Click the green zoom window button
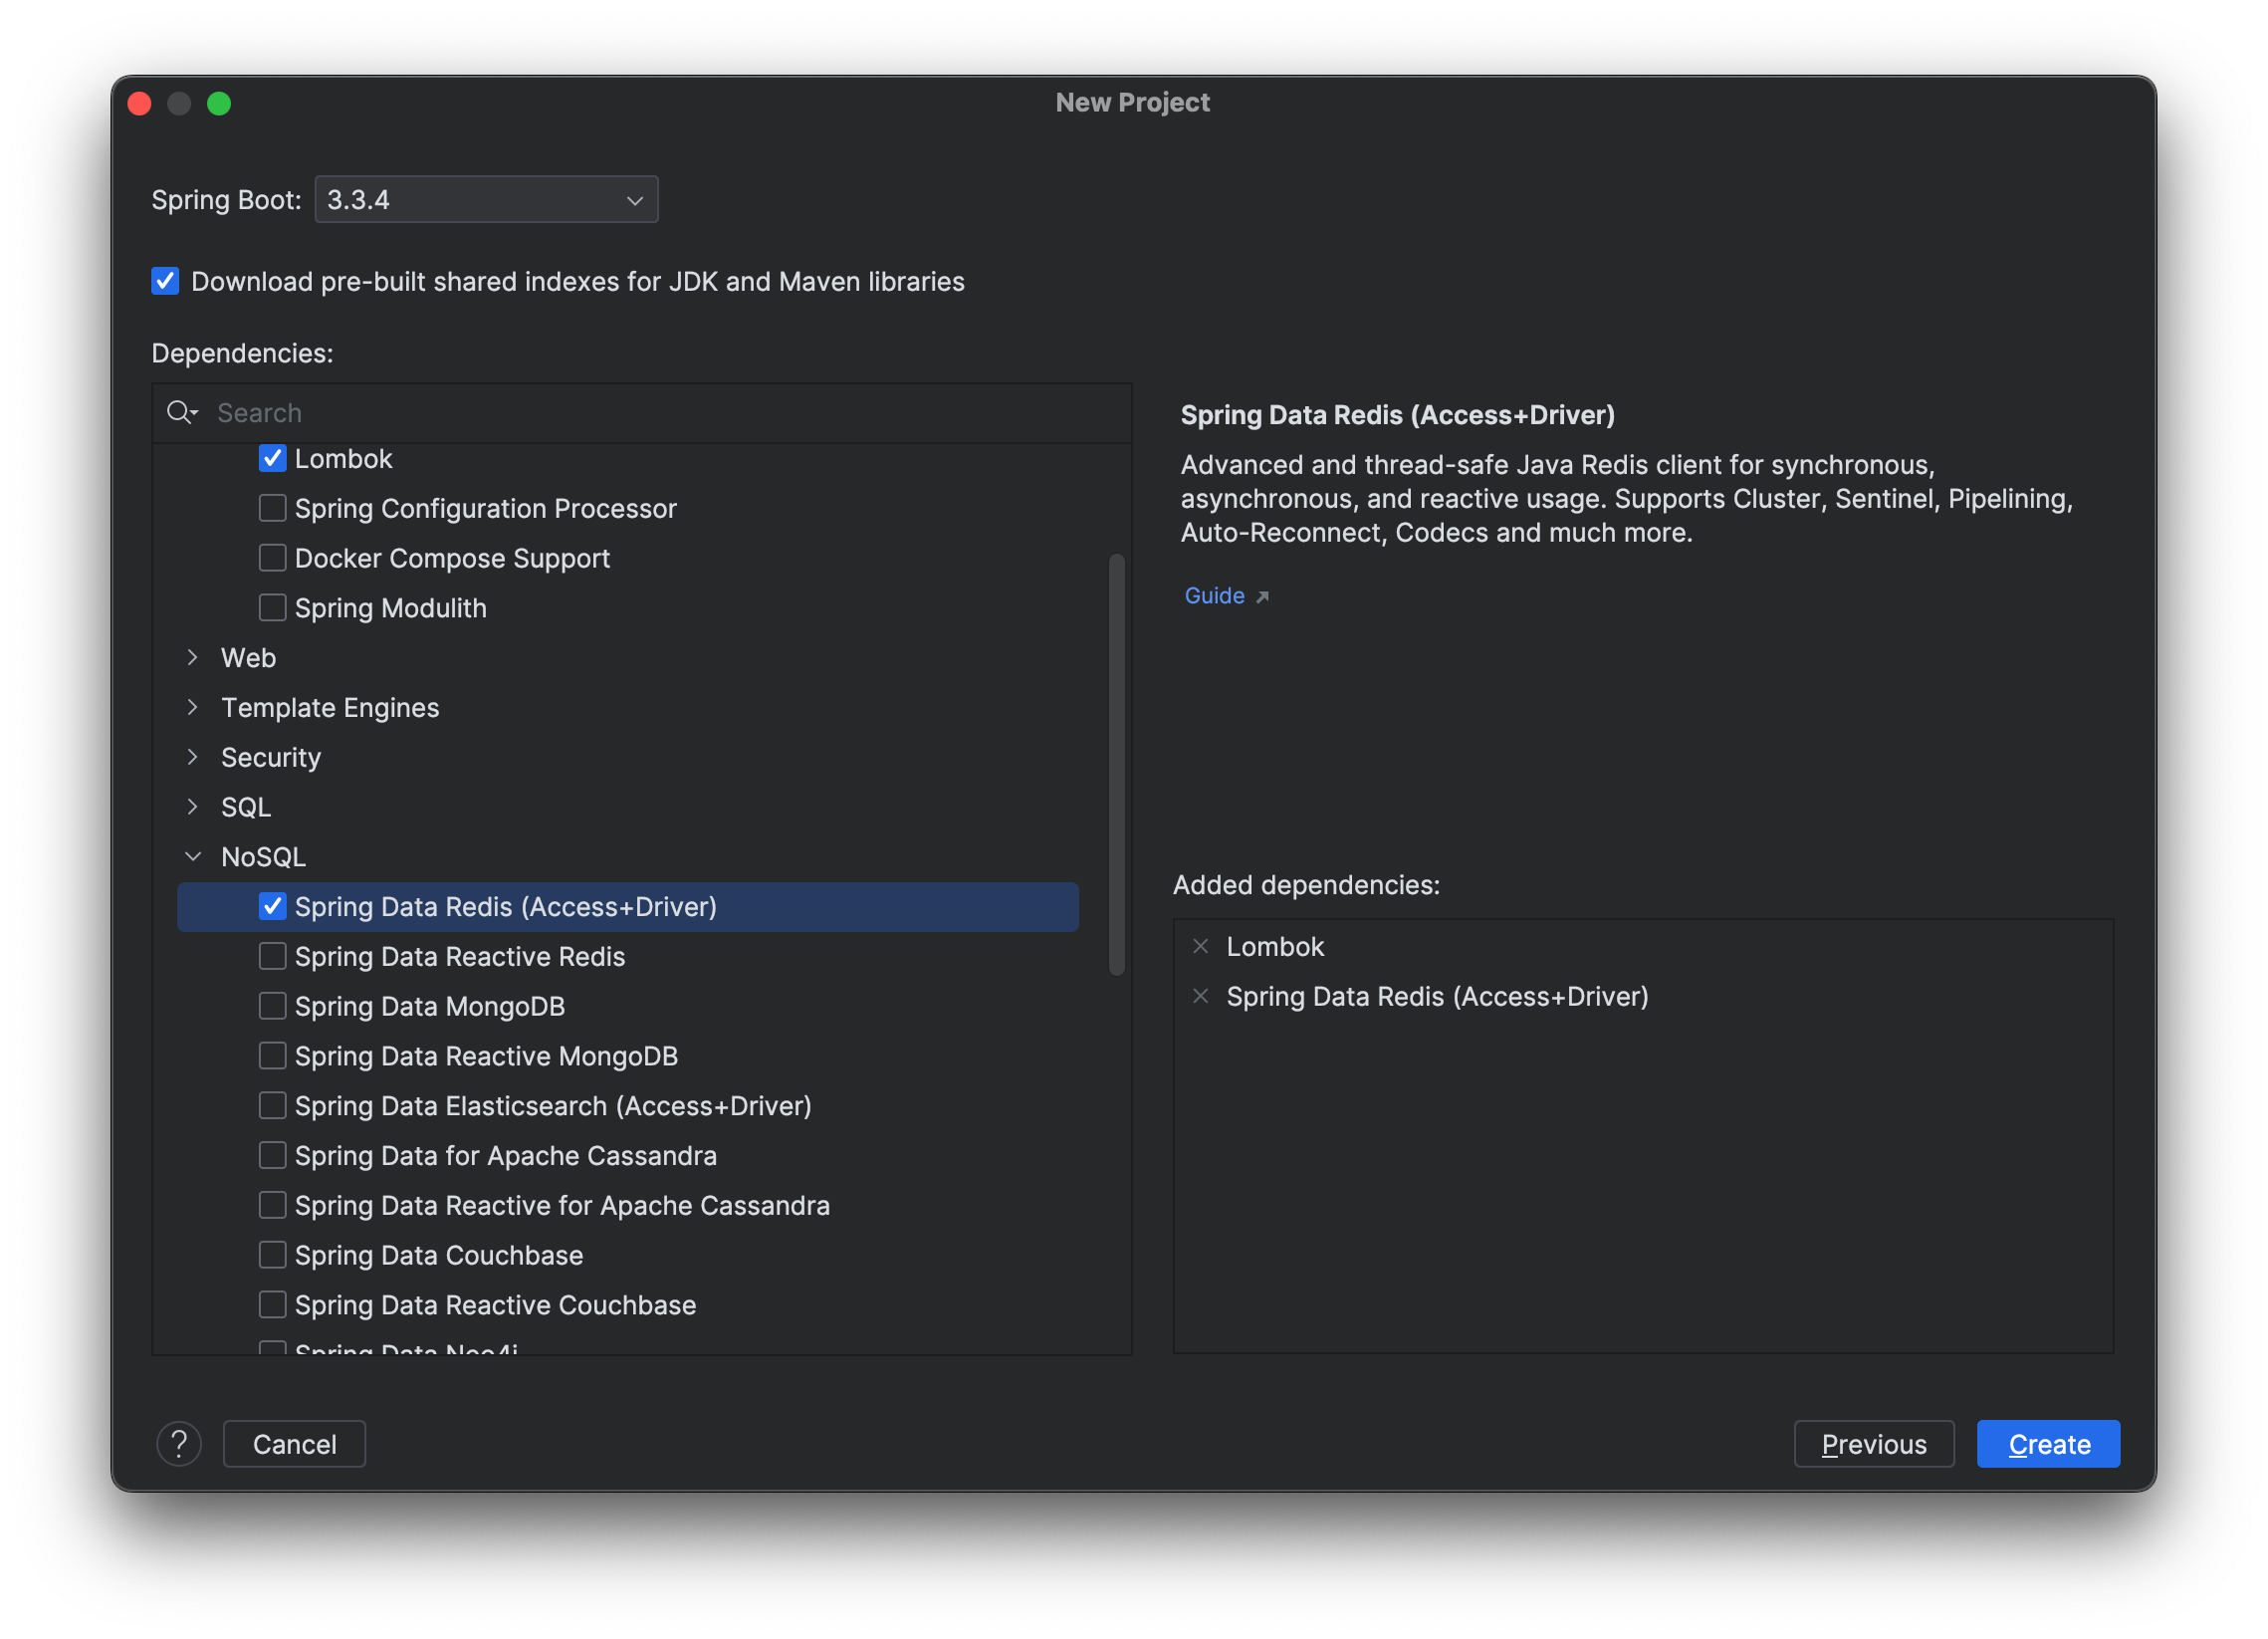 point(219,103)
